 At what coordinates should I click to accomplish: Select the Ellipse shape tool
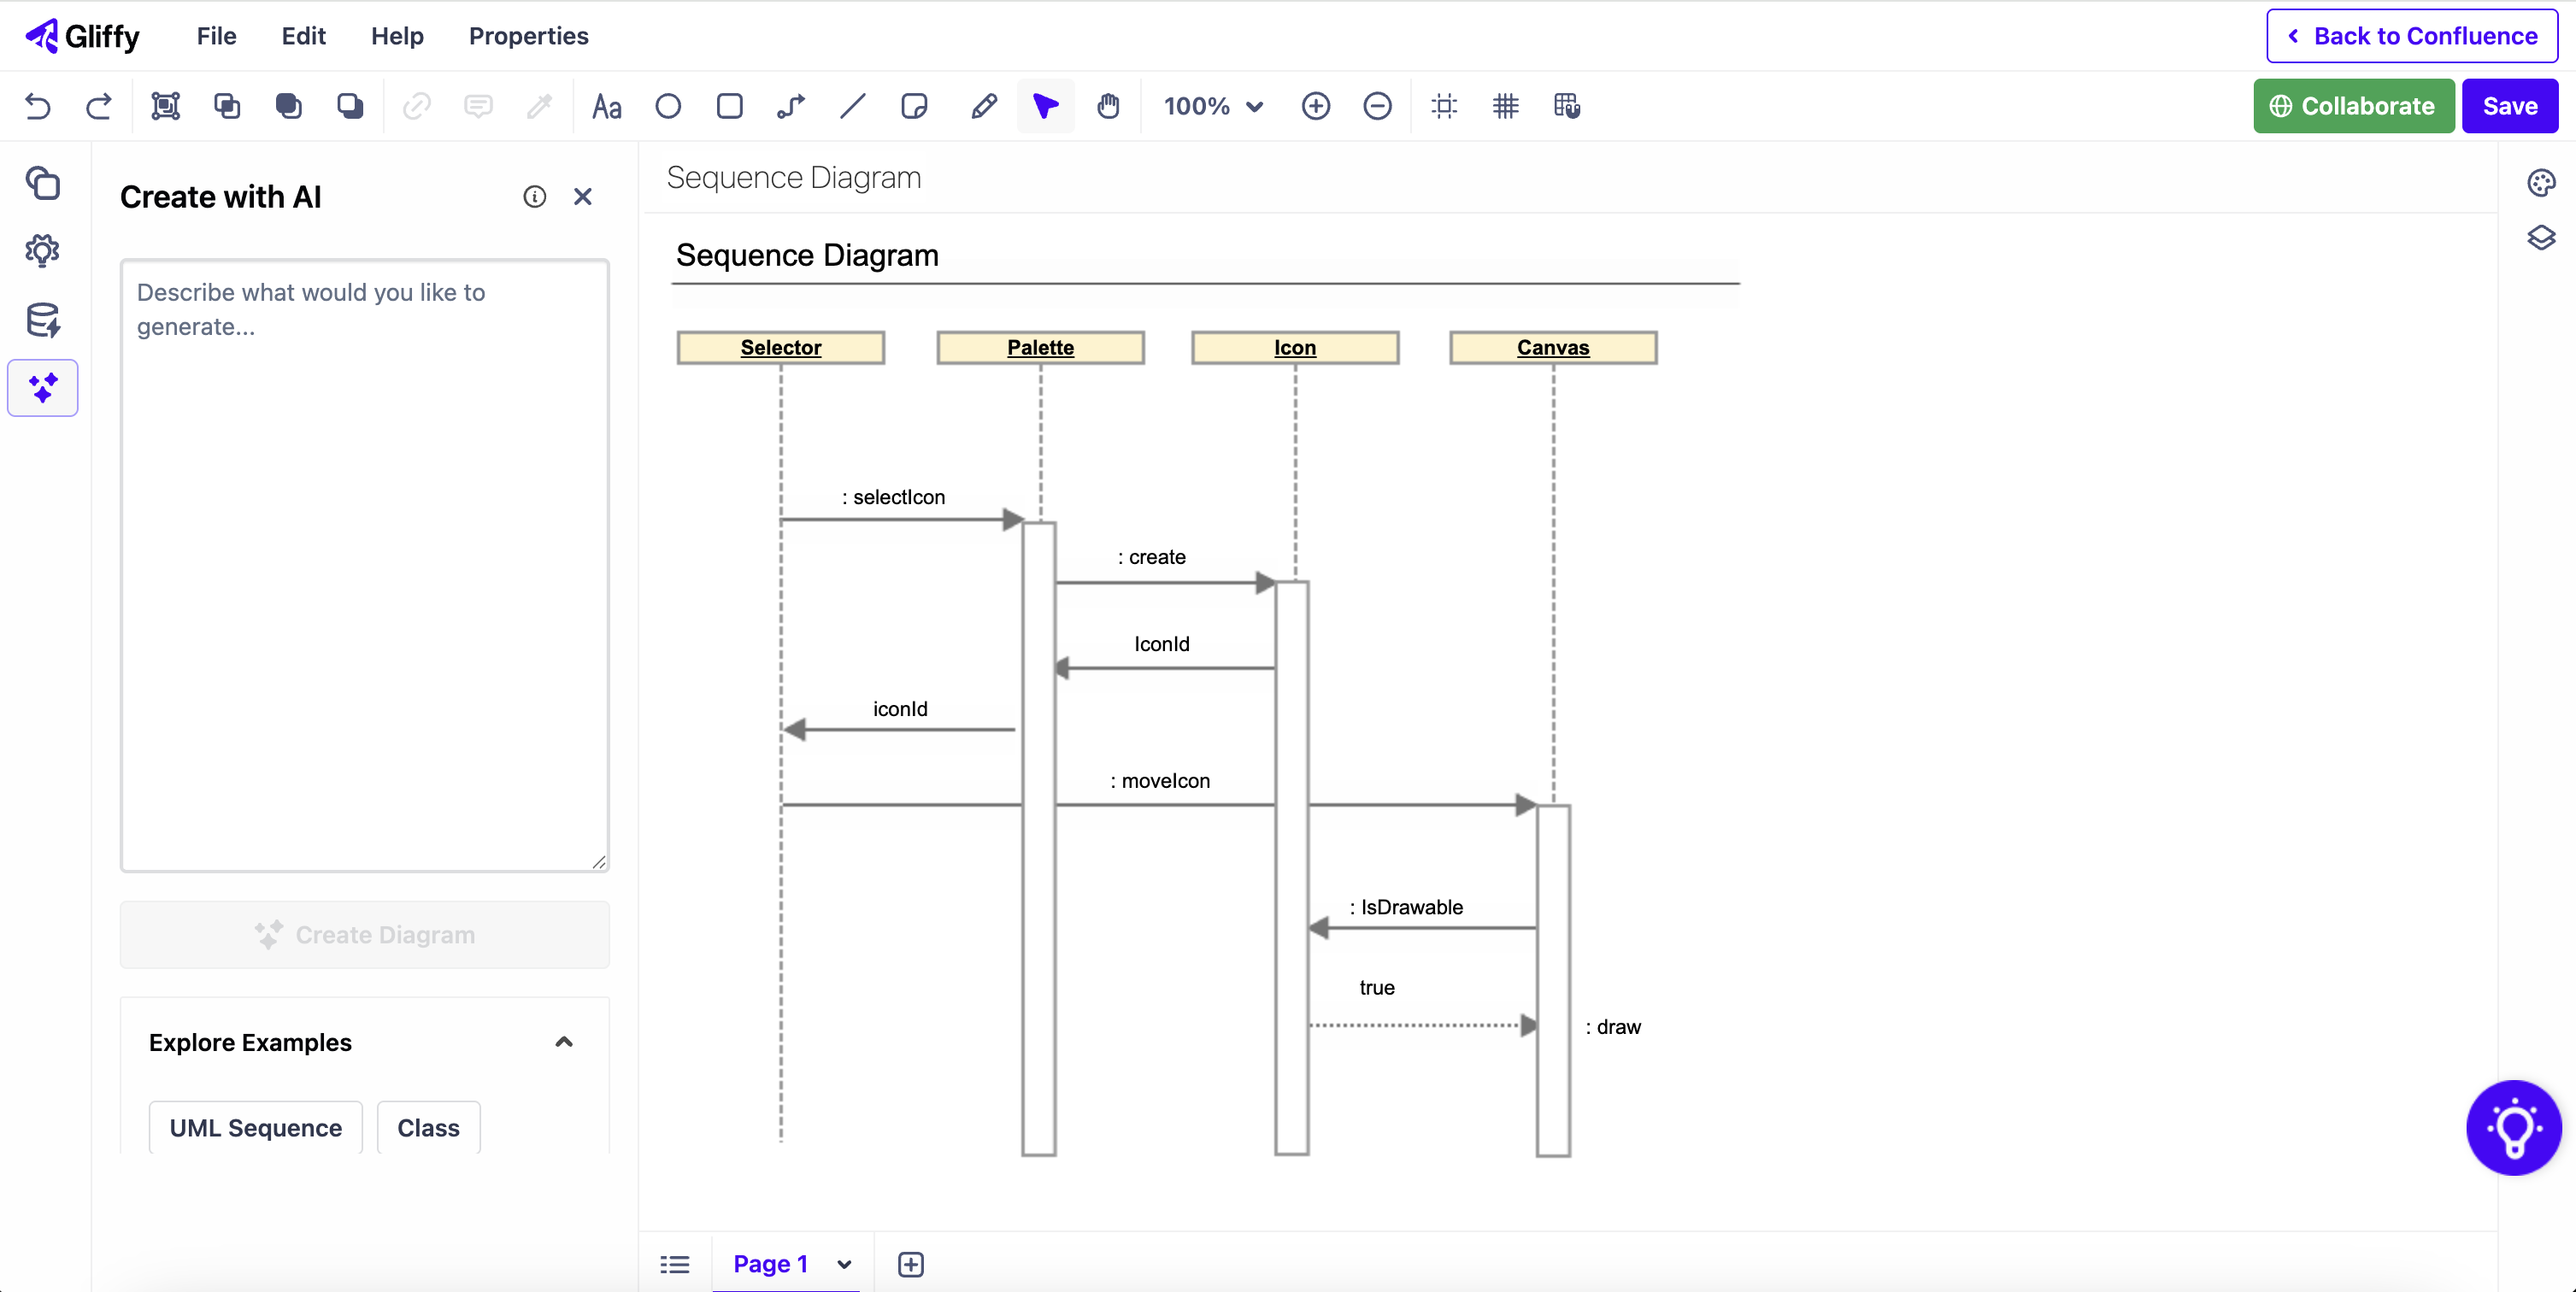tap(667, 106)
